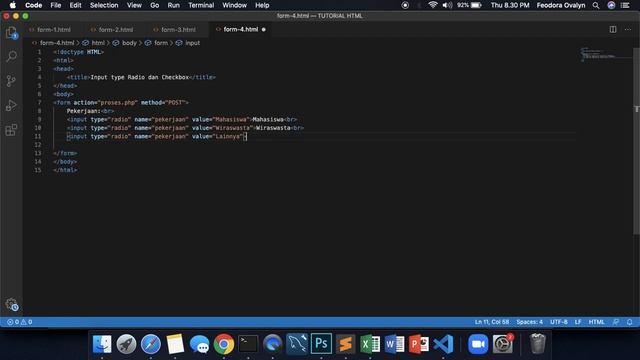This screenshot has height=360, width=640.
Task: Click the "Lainnya" value on line 11
Action: (228, 136)
